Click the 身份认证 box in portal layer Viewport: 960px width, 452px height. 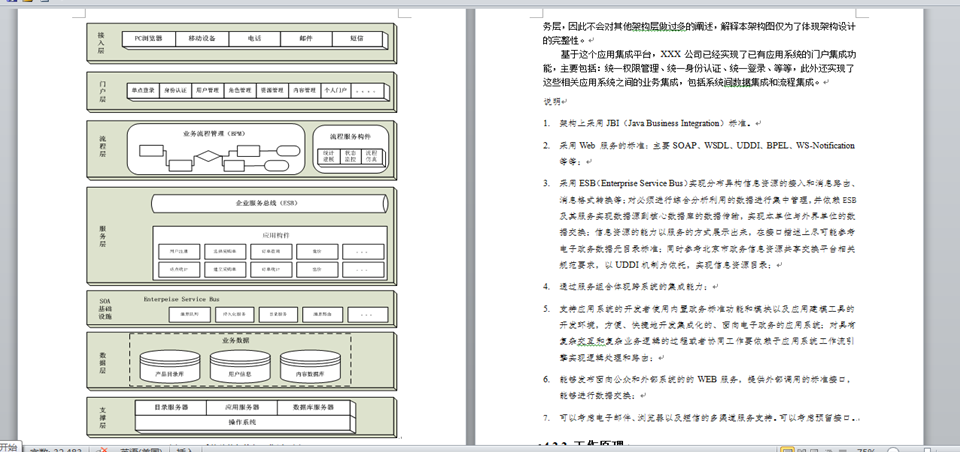[x=175, y=91]
